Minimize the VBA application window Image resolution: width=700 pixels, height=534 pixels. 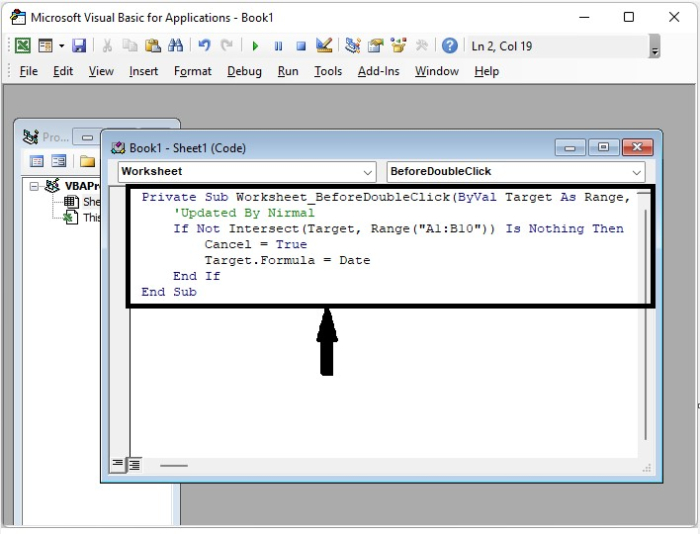(x=584, y=17)
